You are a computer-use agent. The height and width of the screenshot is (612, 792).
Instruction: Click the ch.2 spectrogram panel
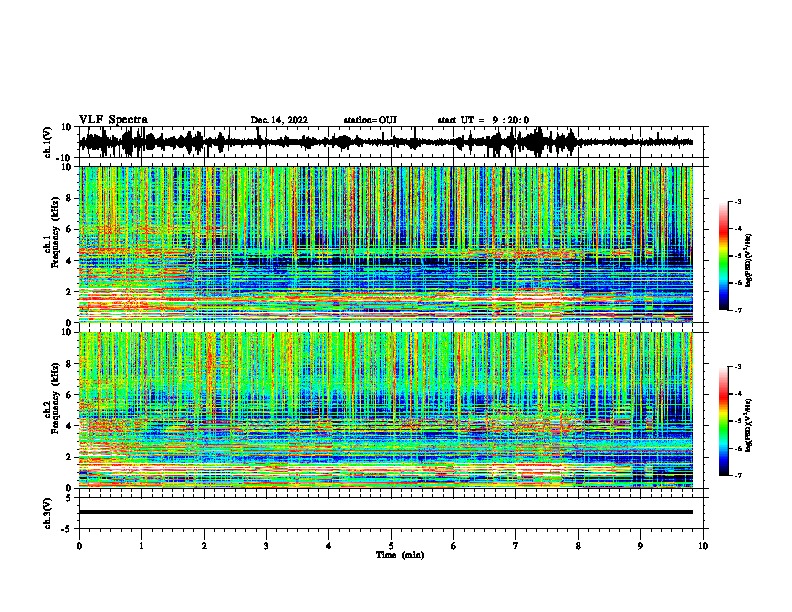386,410
